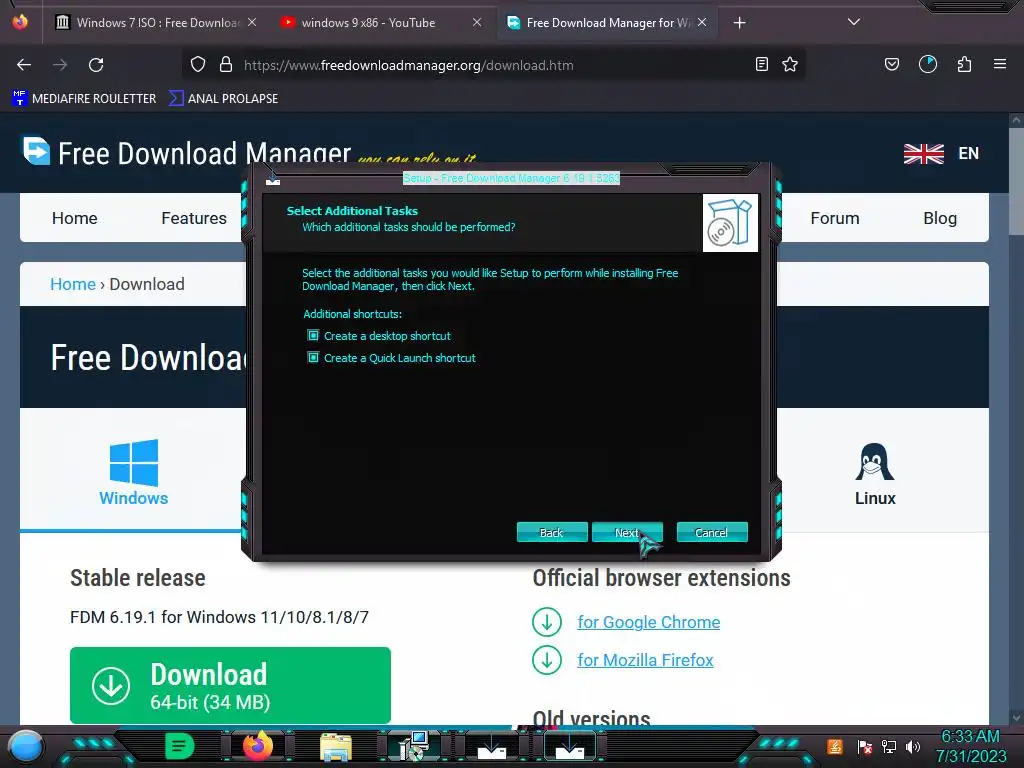
Task: Open the Home navigation item
Action: coord(74,218)
